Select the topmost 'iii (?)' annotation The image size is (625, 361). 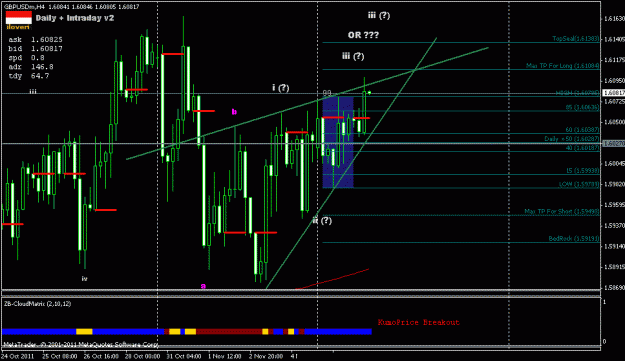point(379,16)
